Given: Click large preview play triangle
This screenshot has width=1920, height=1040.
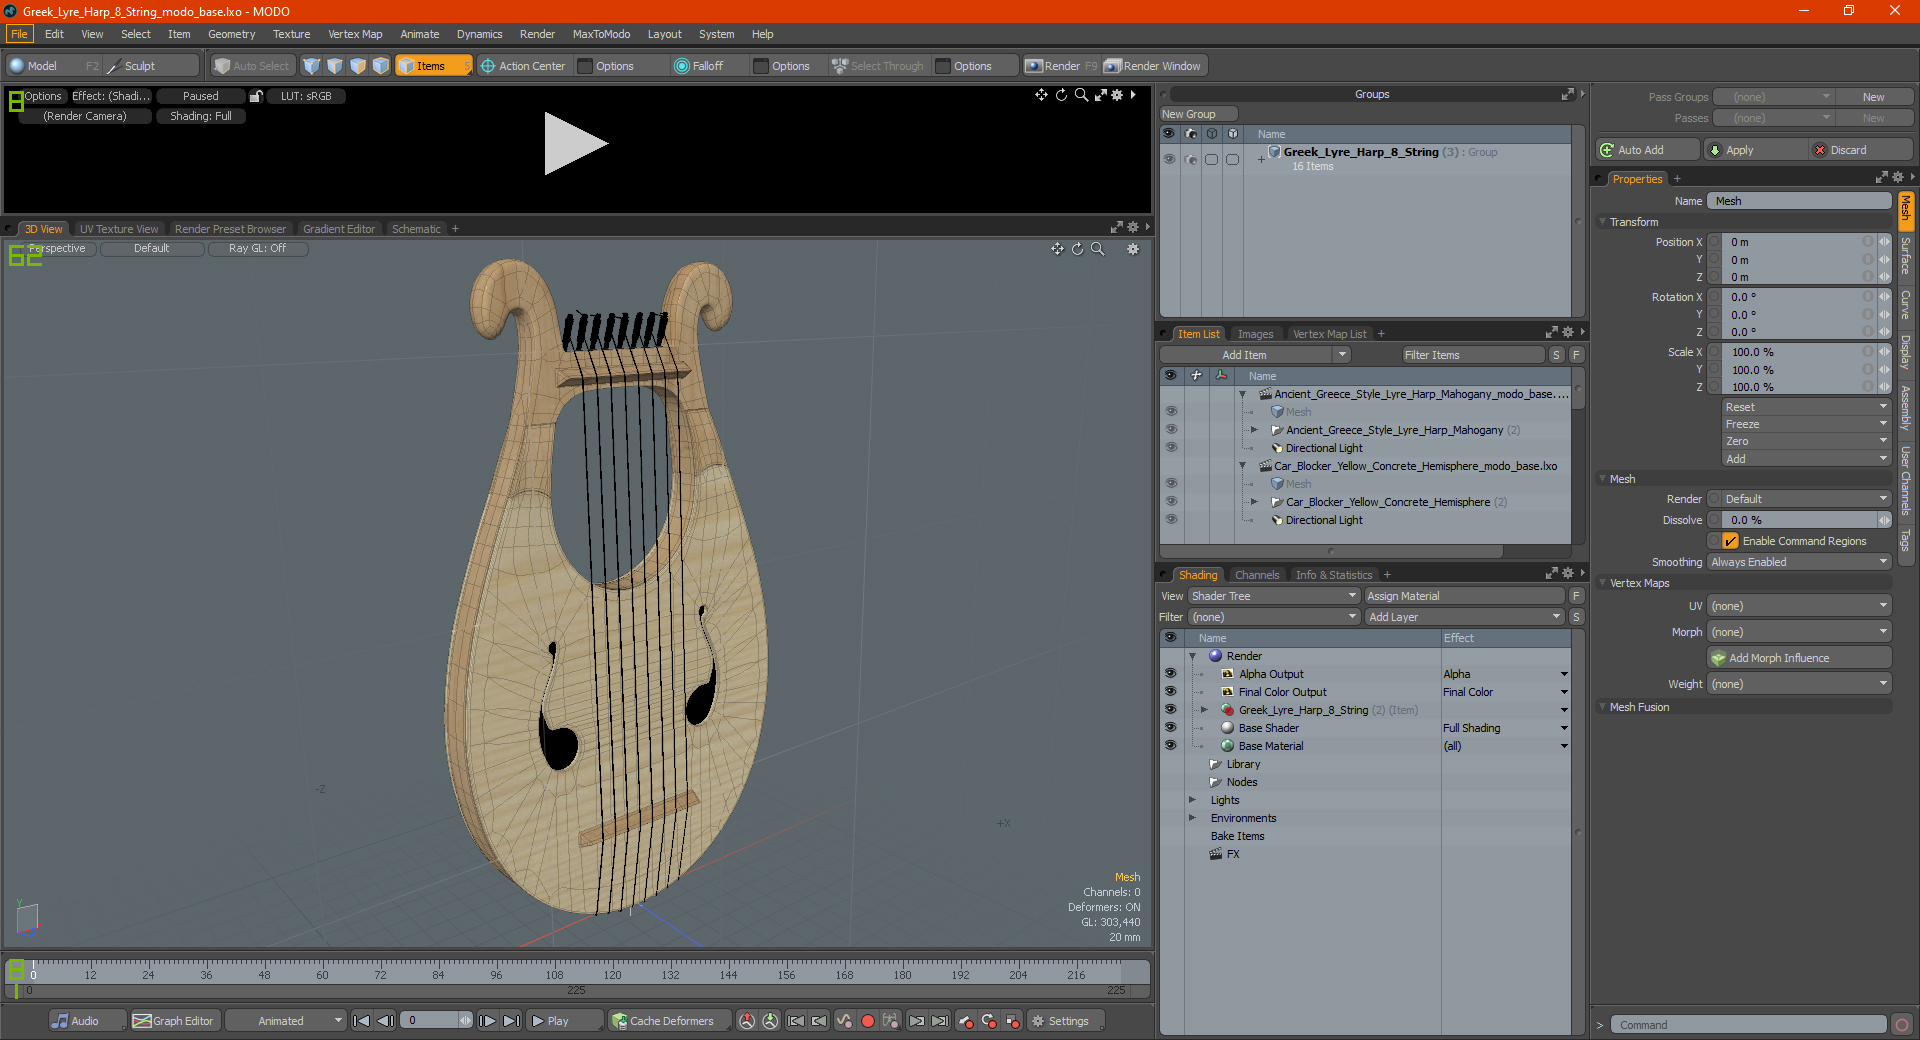Looking at the screenshot, I should [x=575, y=144].
